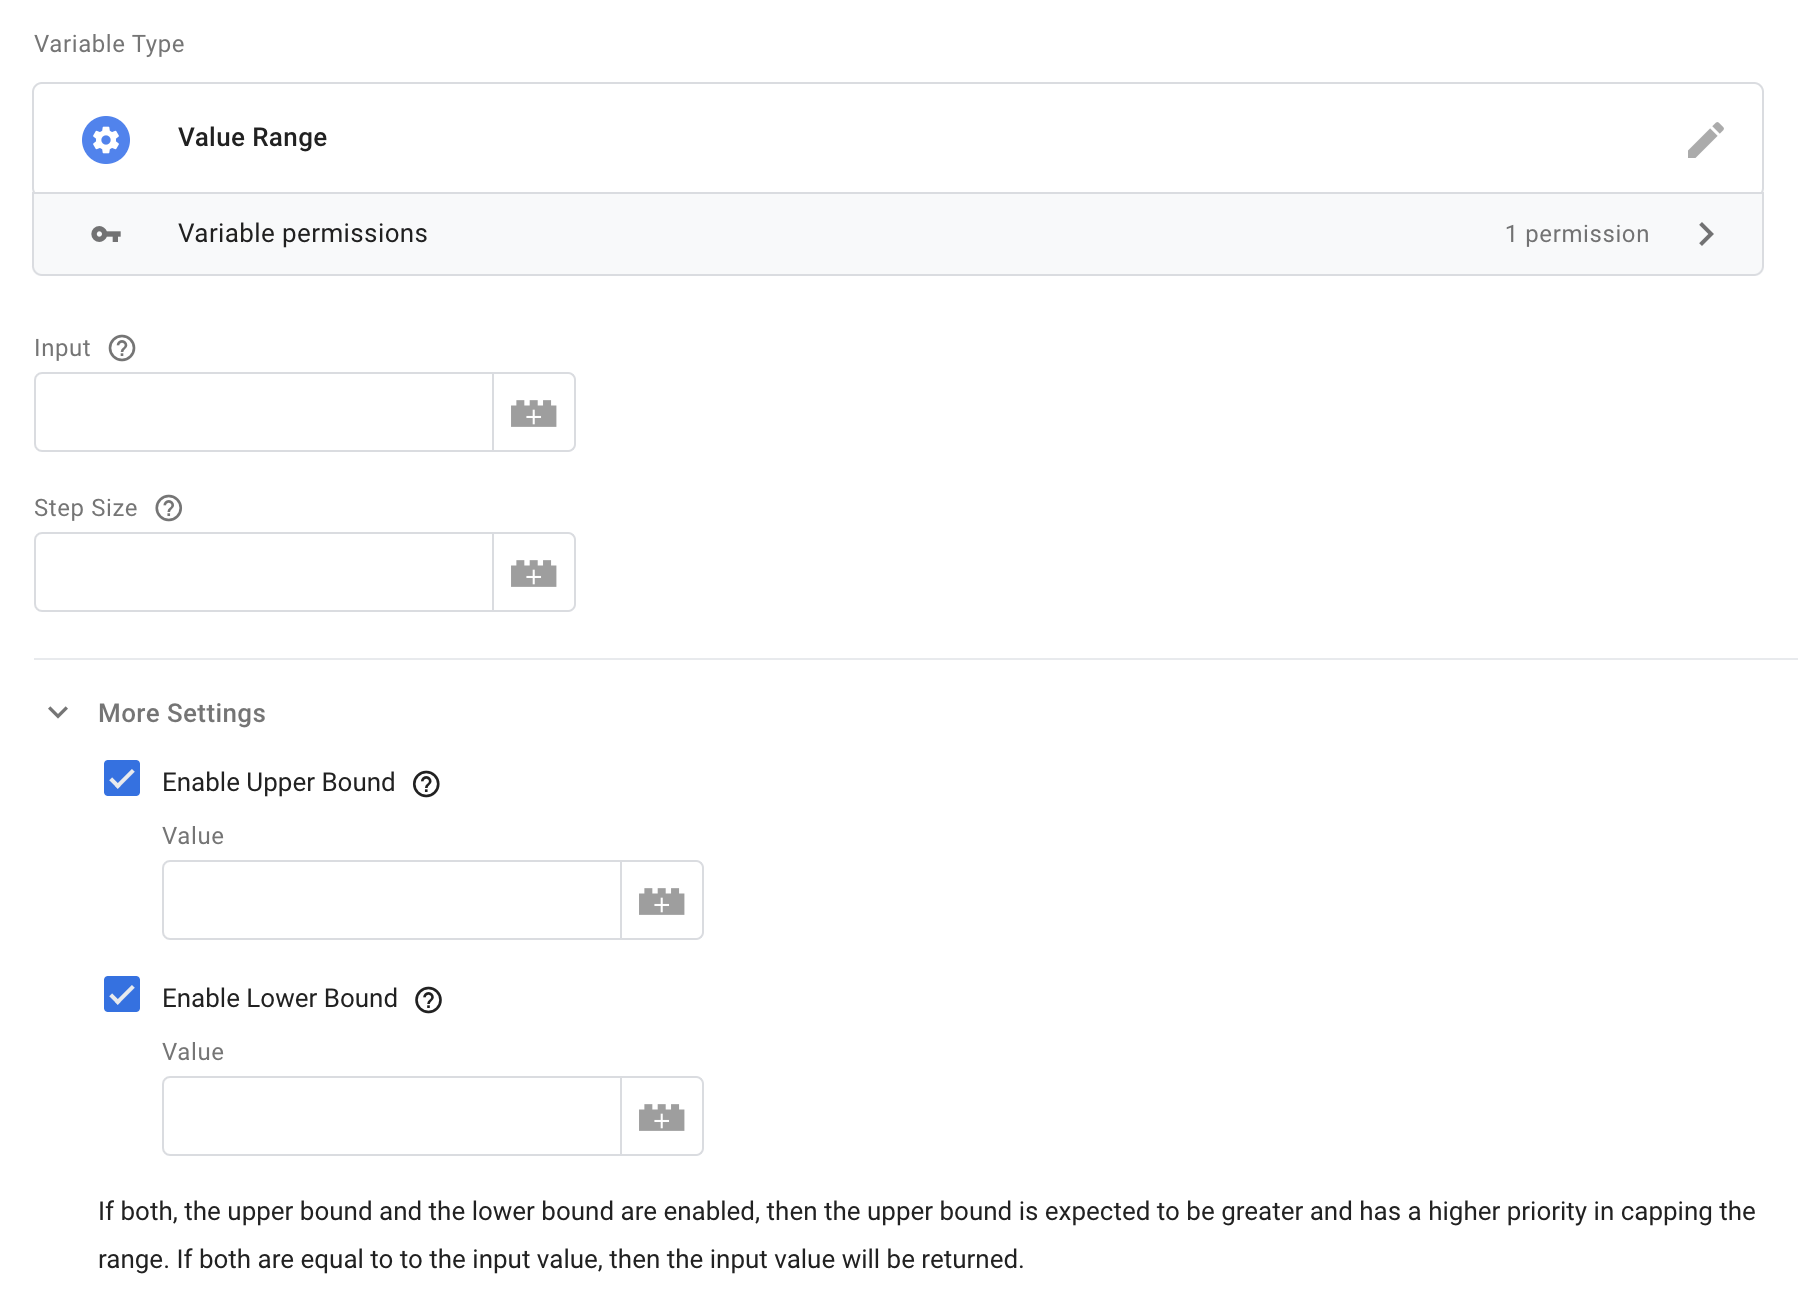Expand Variable permissions with the right chevron

(x=1707, y=233)
